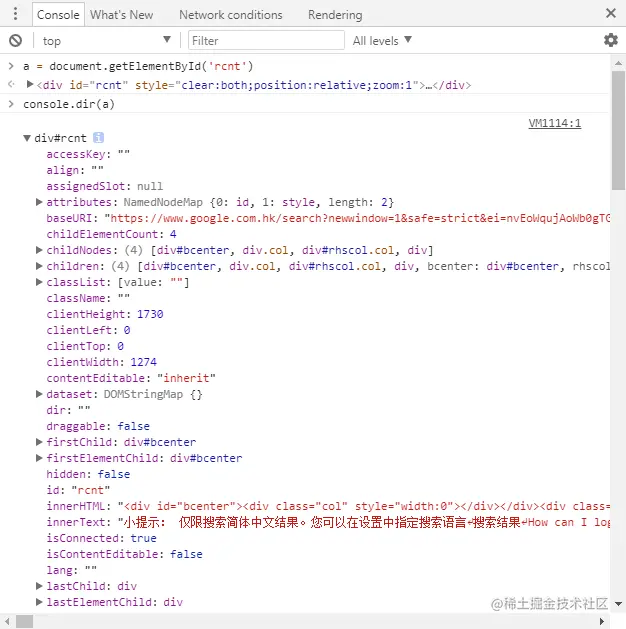Screen dimensions: 626x629
Task: Open the Rendering tab
Action: (x=335, y=15)
